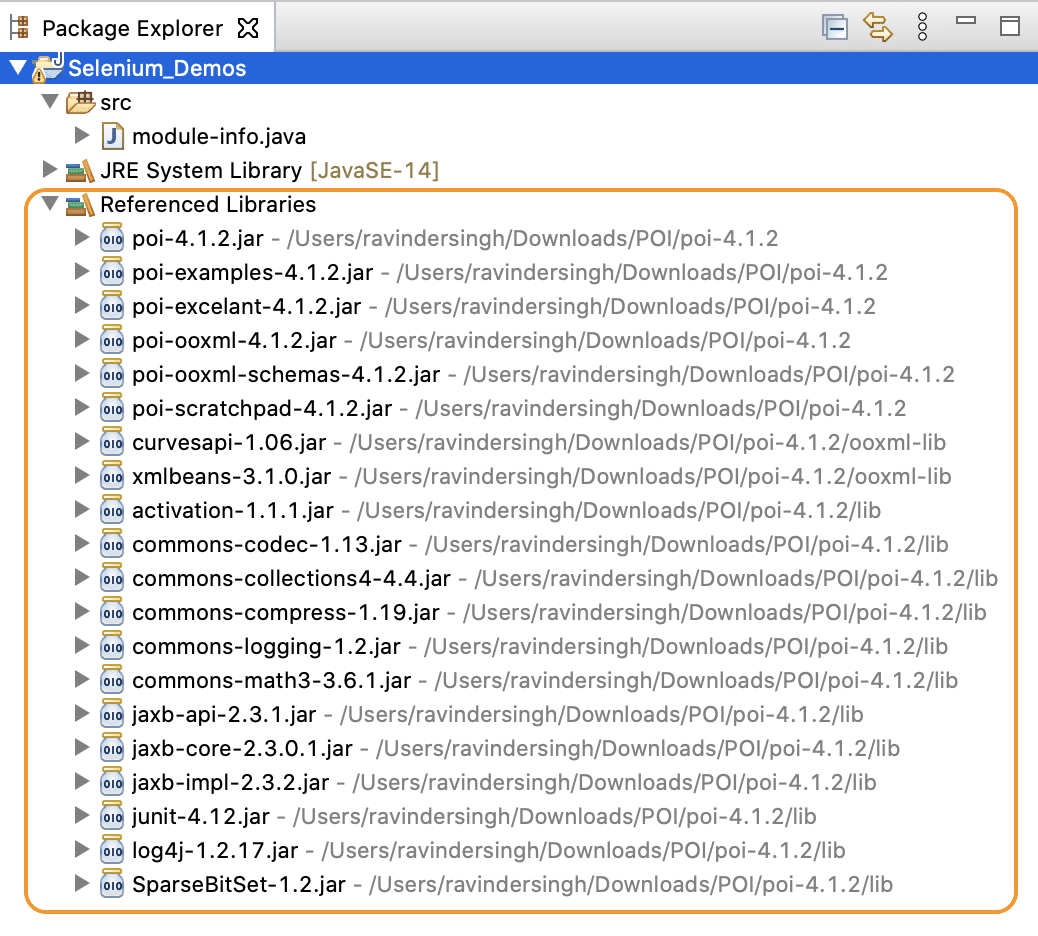The height and width of the screenshot is (936, 1038).
Task: Close the Package Explorer view
Action: point(247,27)
